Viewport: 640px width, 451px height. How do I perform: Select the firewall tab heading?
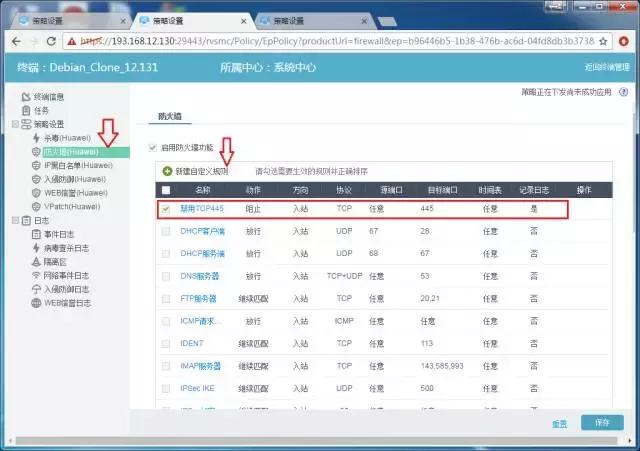pos(170,116)
